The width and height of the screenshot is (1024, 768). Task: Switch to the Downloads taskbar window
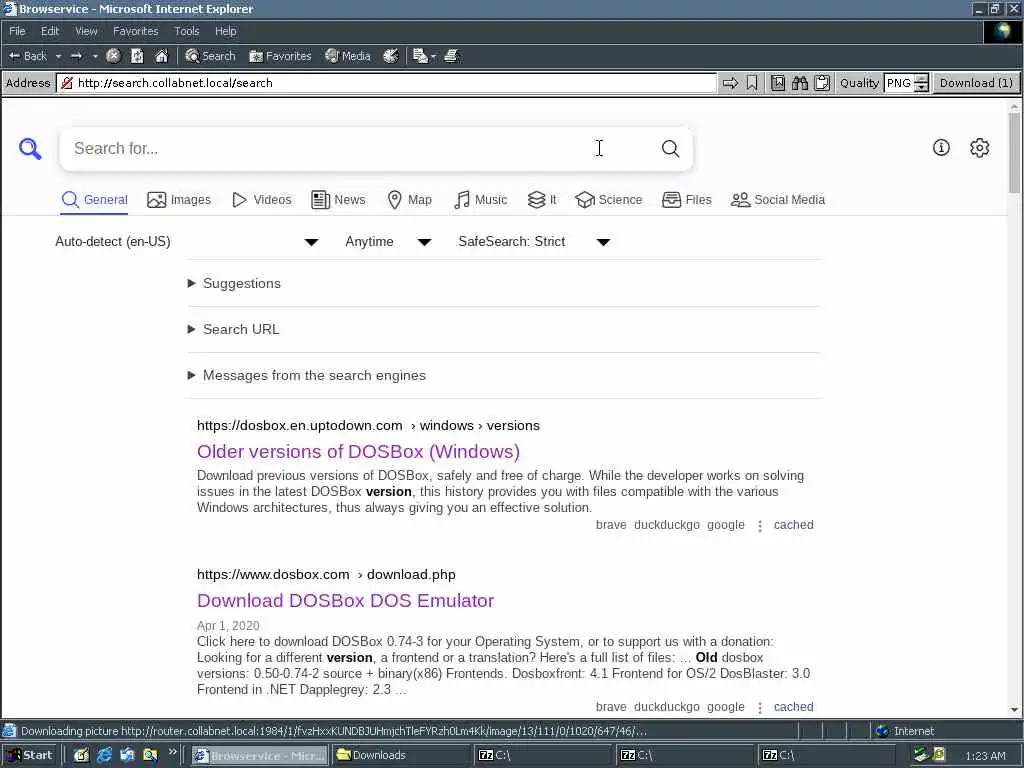[x=400, y=755]
